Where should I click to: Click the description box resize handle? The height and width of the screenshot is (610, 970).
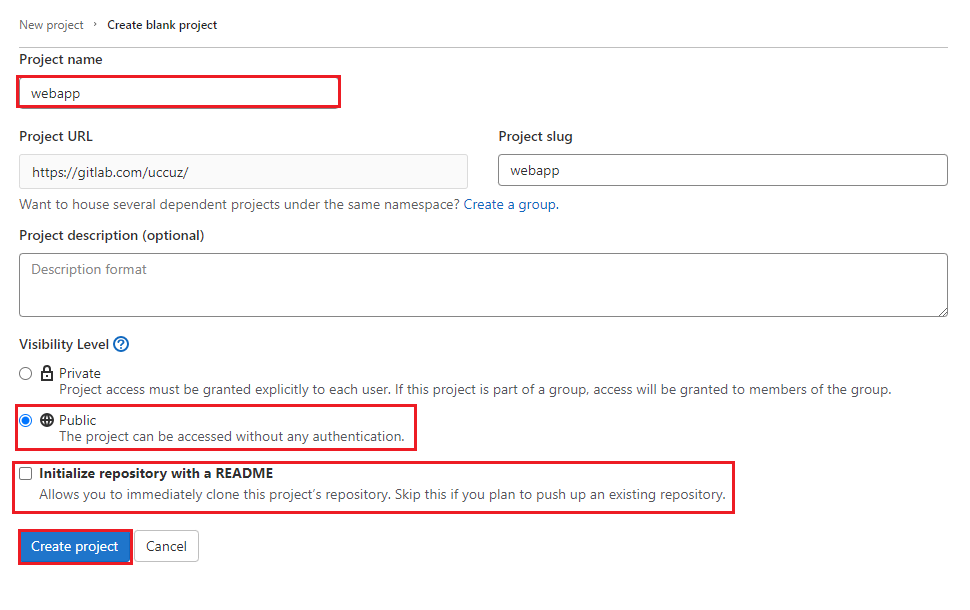pos(941,310)
